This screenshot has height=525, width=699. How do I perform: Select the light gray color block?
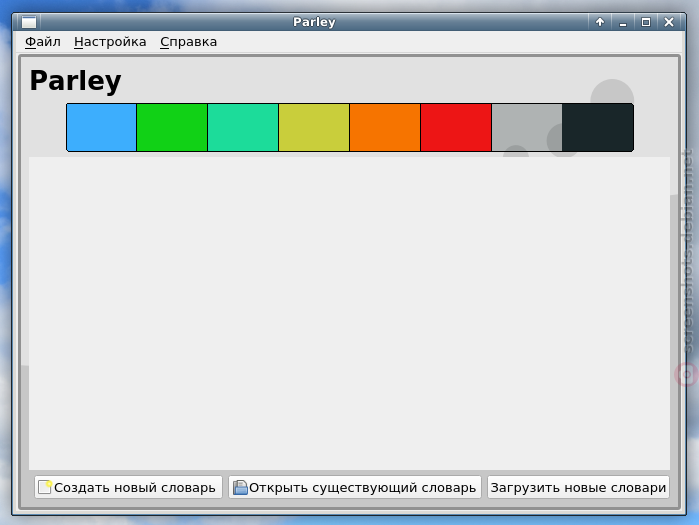point(527,127)
